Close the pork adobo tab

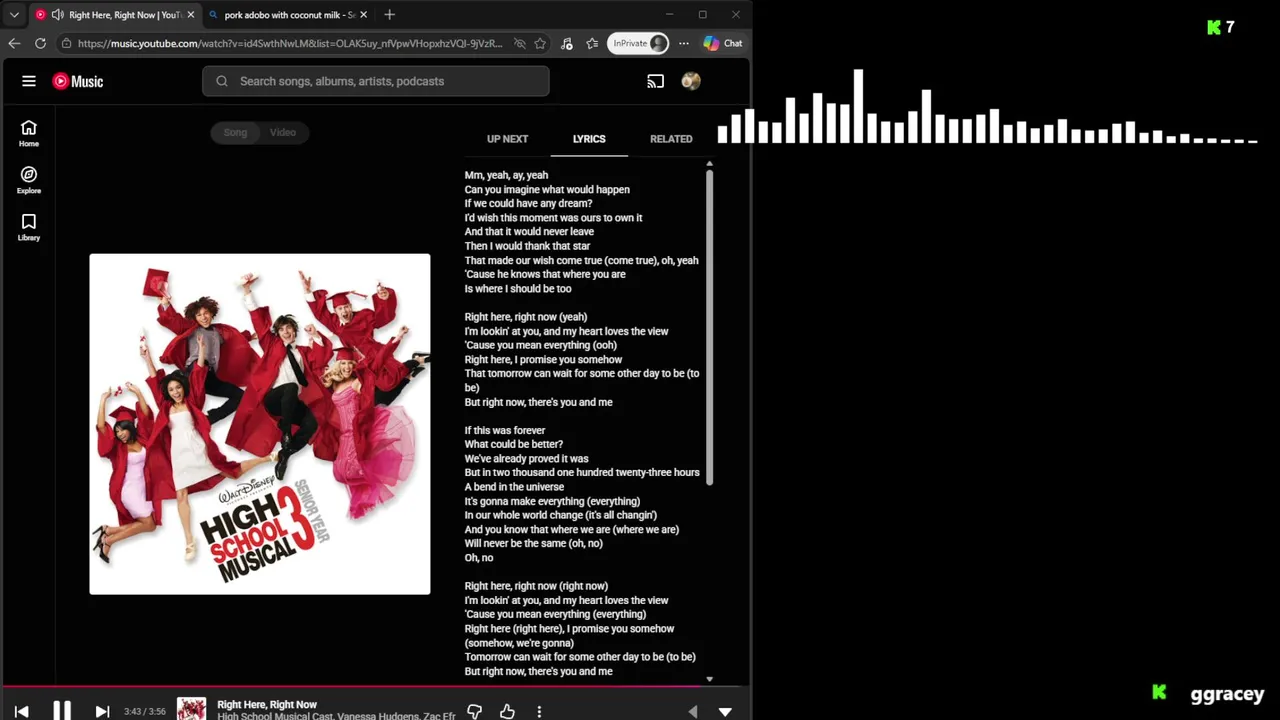(363, 15)
